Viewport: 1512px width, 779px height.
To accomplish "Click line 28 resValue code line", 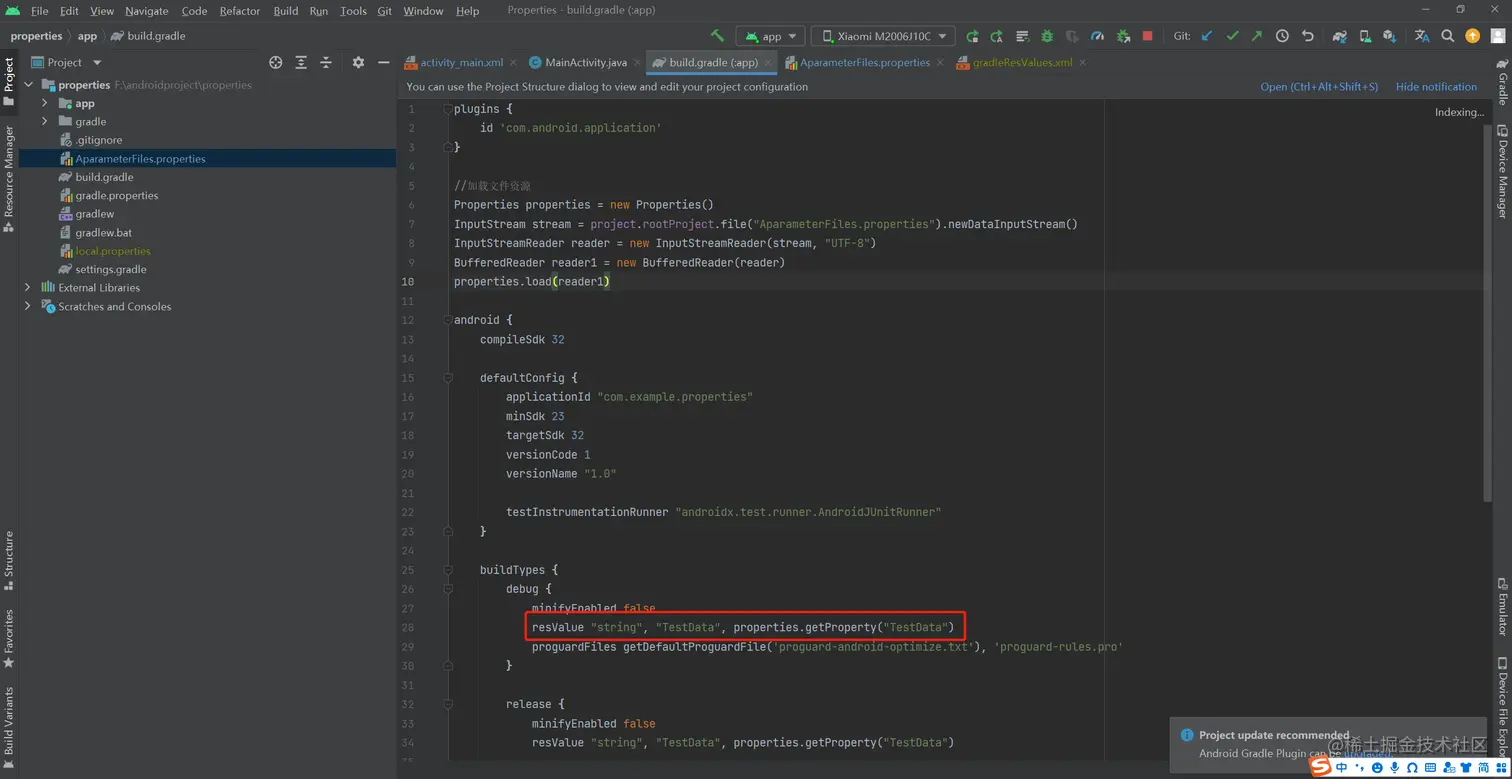I will 743,628.
